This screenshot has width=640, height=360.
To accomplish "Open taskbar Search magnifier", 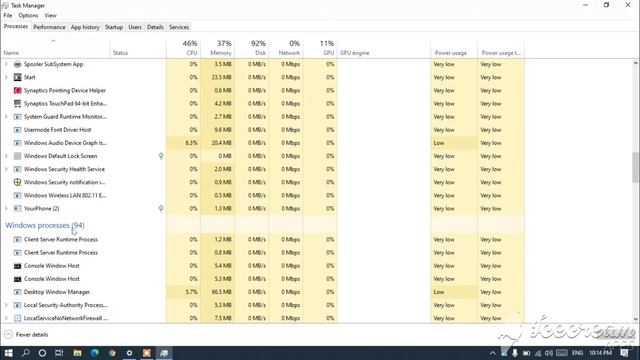I will 25,353.
